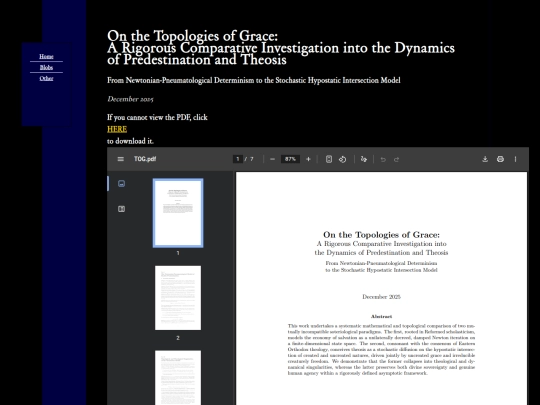Screen dimensions: 540x405
Task: Show document outline view in sidebar
Action: (x=122, y=209)
